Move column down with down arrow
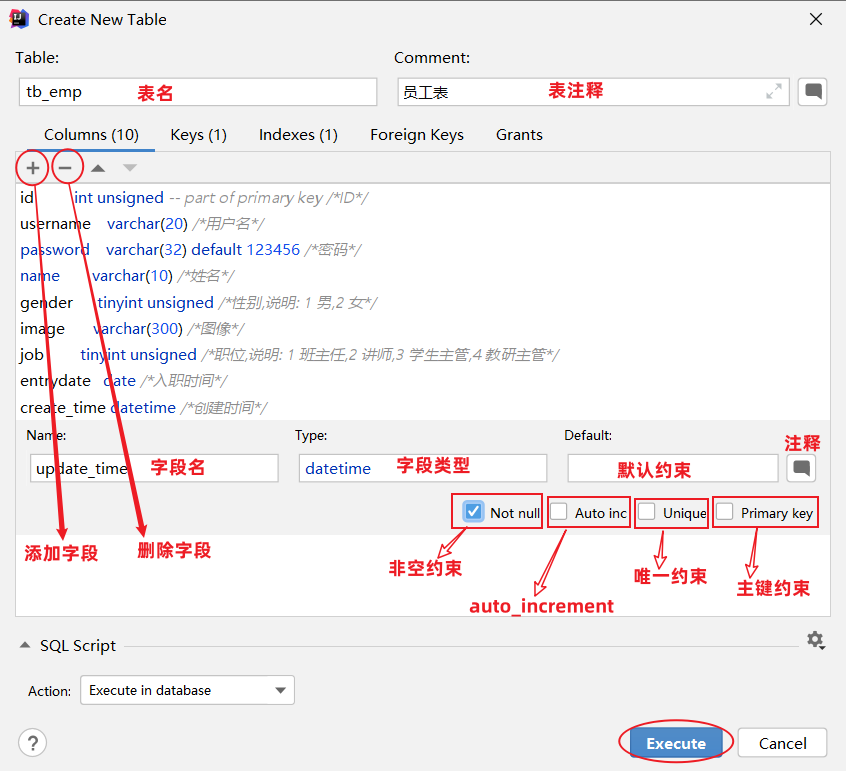The image size is (846, 771). pyautogui.click(x=130, y=168)
